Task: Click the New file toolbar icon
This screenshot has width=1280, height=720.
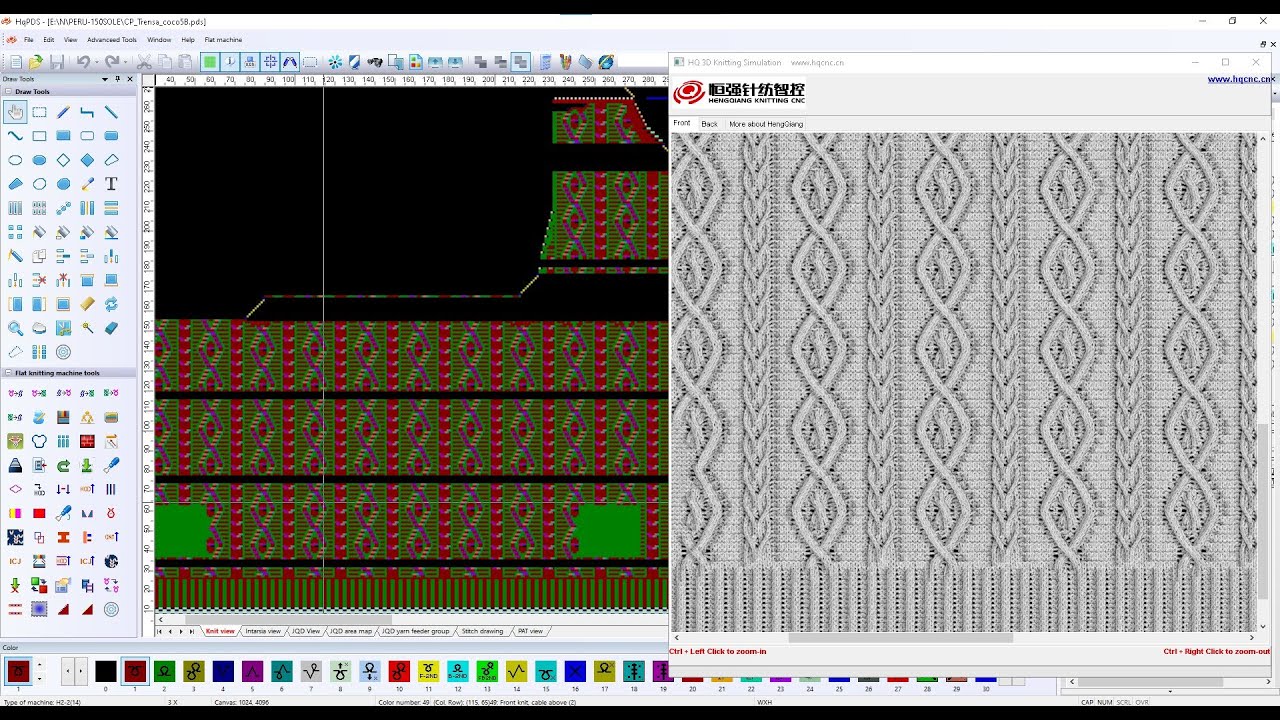Action: coord(16,62)
